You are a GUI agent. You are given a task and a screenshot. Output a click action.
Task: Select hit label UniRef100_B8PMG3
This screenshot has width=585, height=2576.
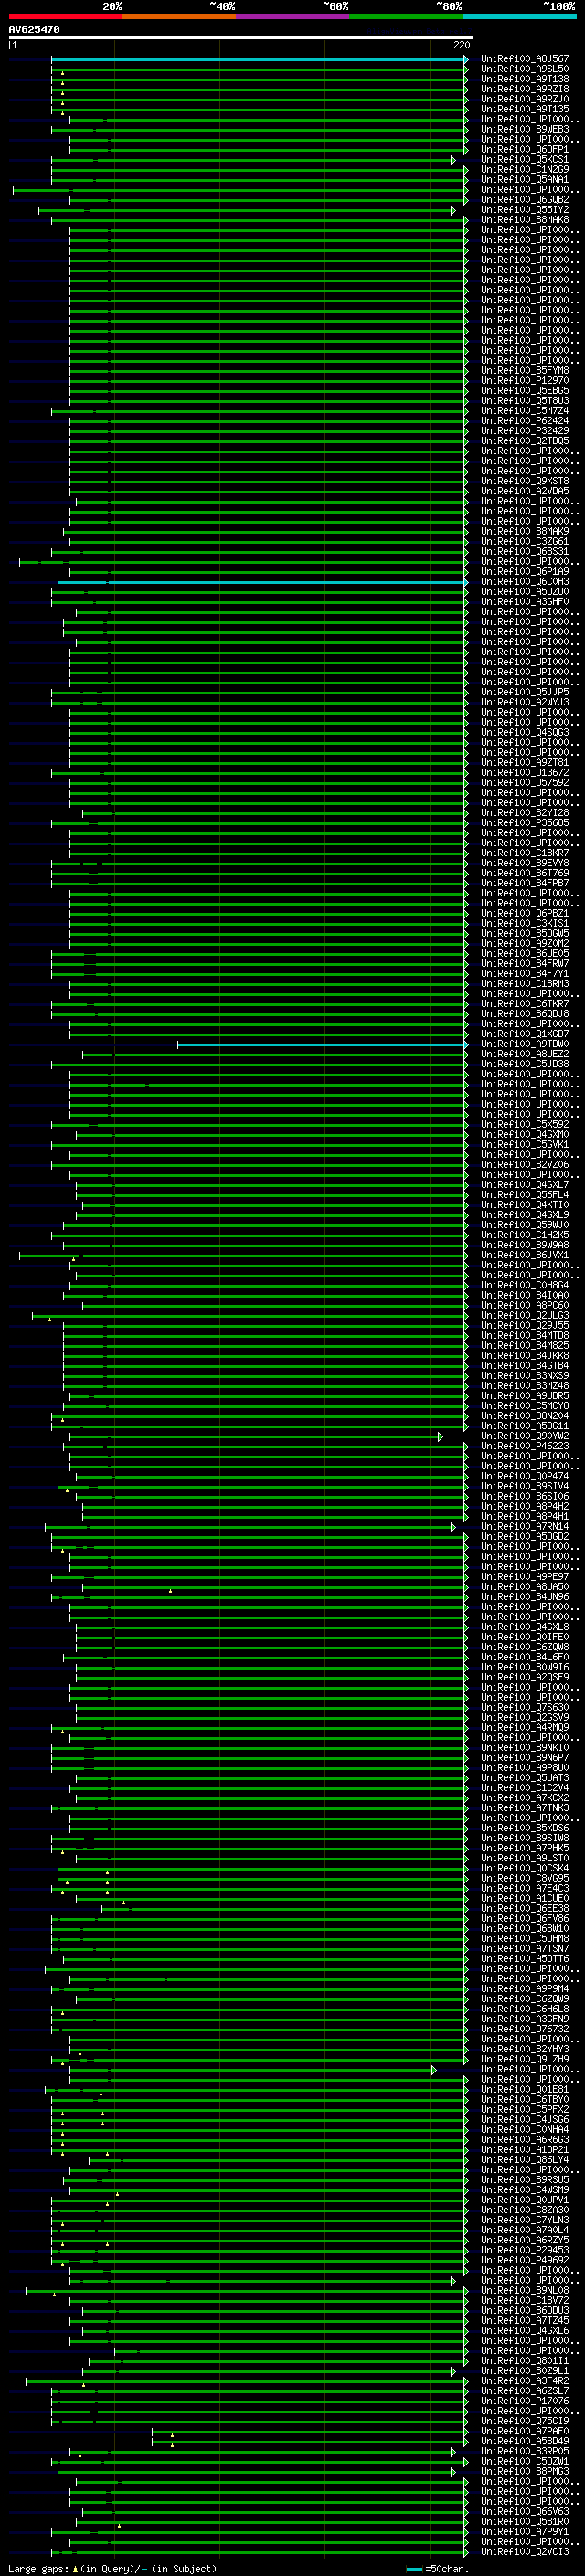point(524,2471)
